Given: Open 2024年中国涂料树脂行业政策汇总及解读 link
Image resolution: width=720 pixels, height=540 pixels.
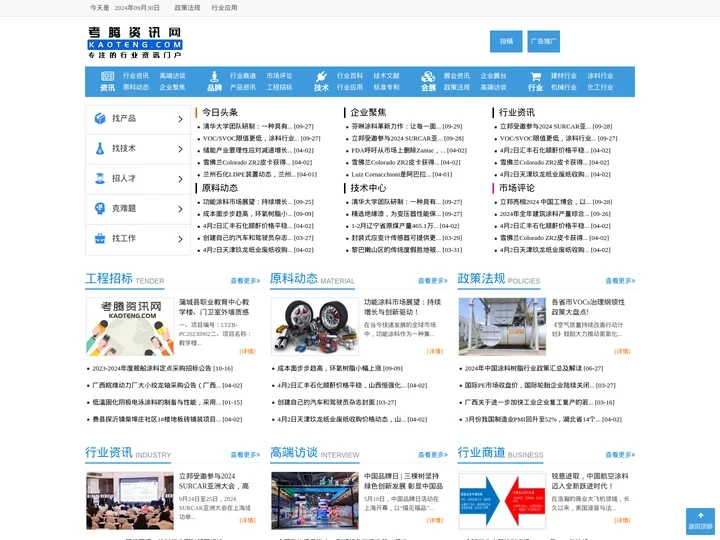Looking at the screenshot, I should tap(523, 368).
